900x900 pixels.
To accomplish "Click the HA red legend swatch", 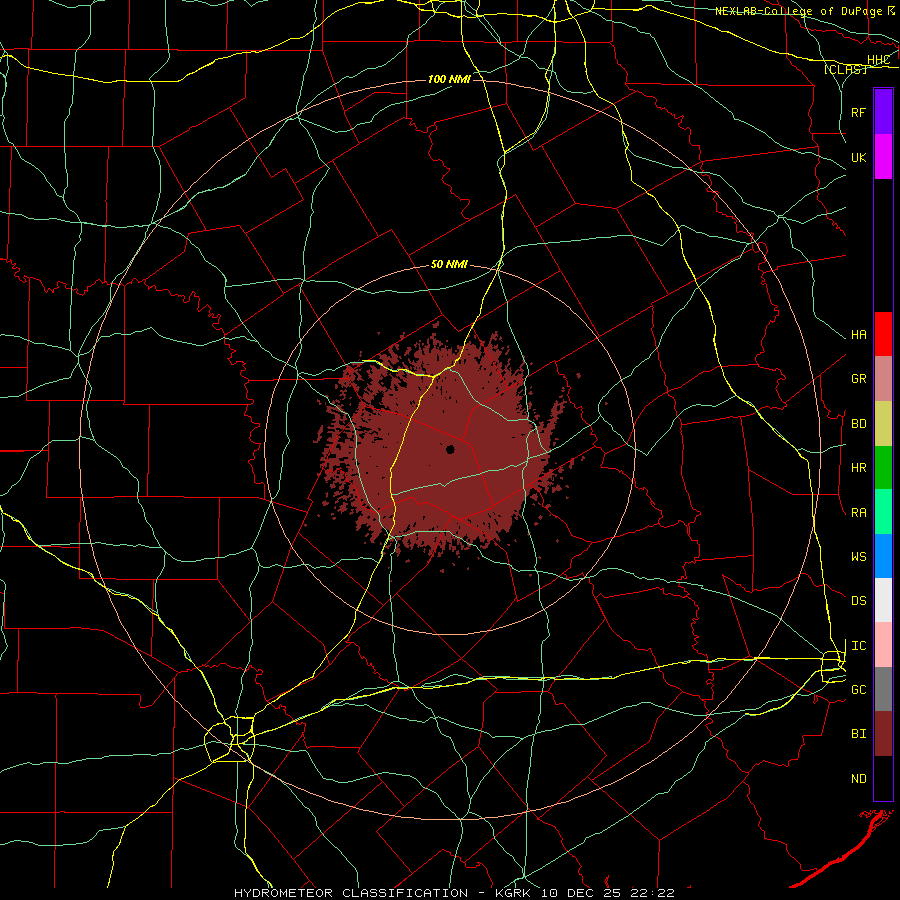I will click(883, 334).
